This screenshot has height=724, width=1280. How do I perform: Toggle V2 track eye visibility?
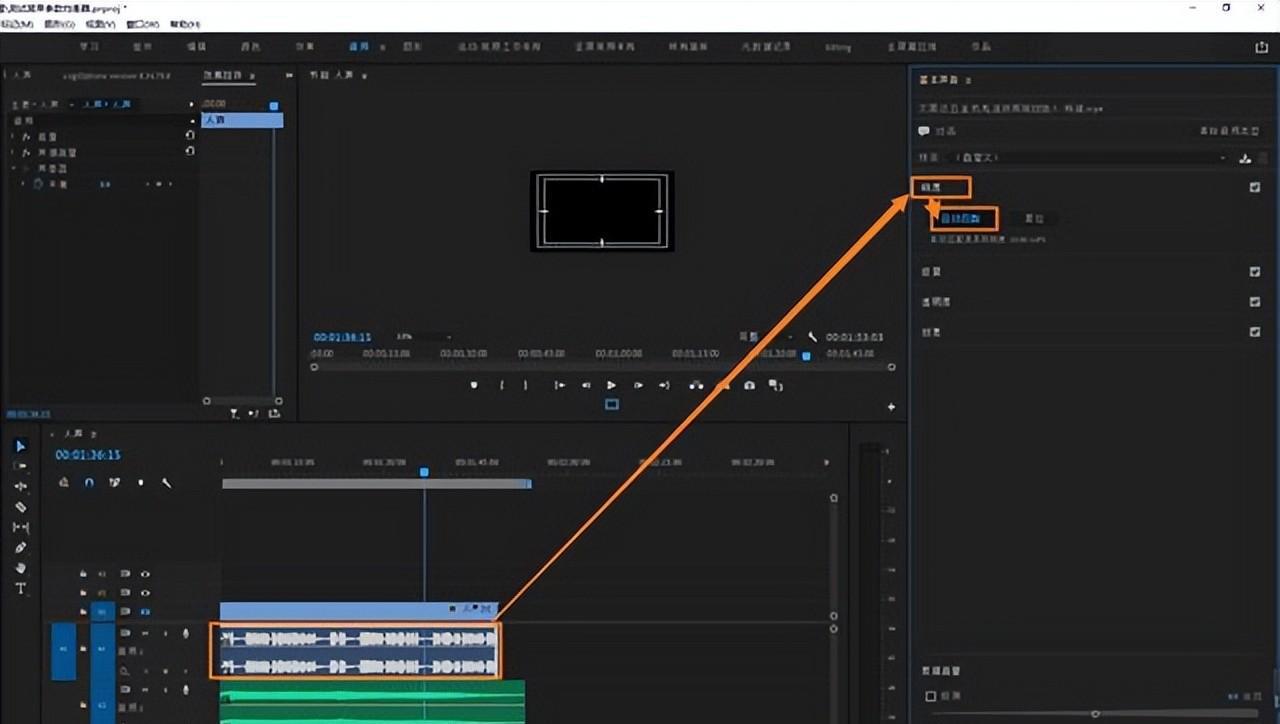click(x=145, y=592)
